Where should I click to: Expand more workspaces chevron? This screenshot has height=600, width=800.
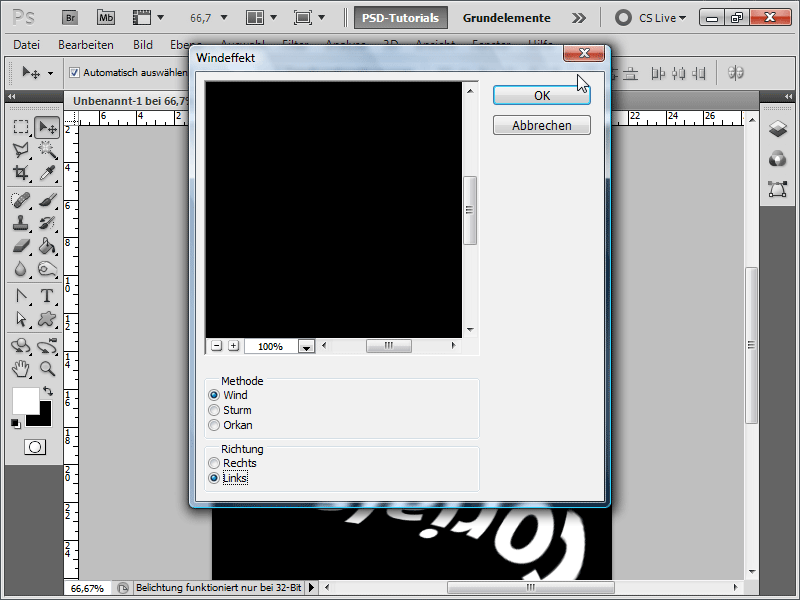click(x=579, y=18)
